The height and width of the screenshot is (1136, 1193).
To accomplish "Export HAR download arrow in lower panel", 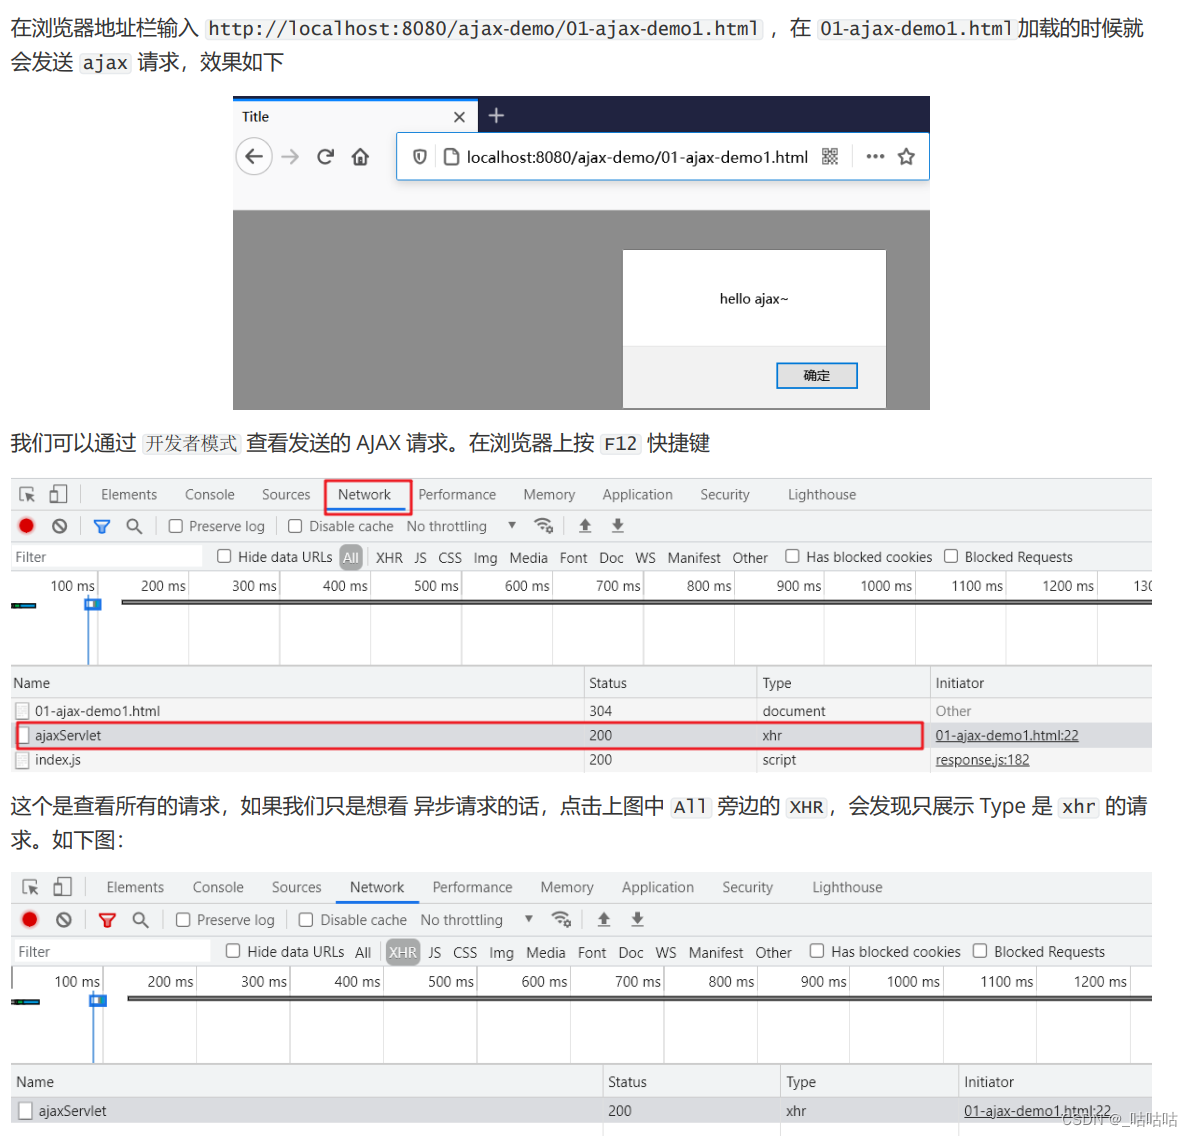I will pyautogui.click(x=638, y=919).
